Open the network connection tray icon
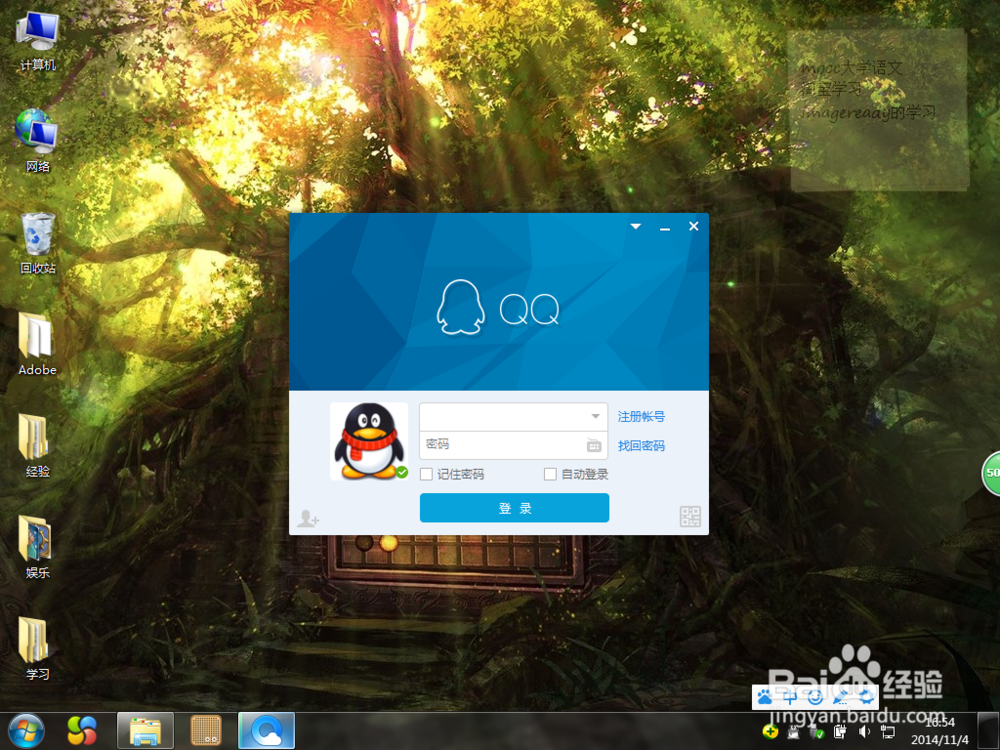Screen dimensions: 1000x750 (x=888, y=732)
